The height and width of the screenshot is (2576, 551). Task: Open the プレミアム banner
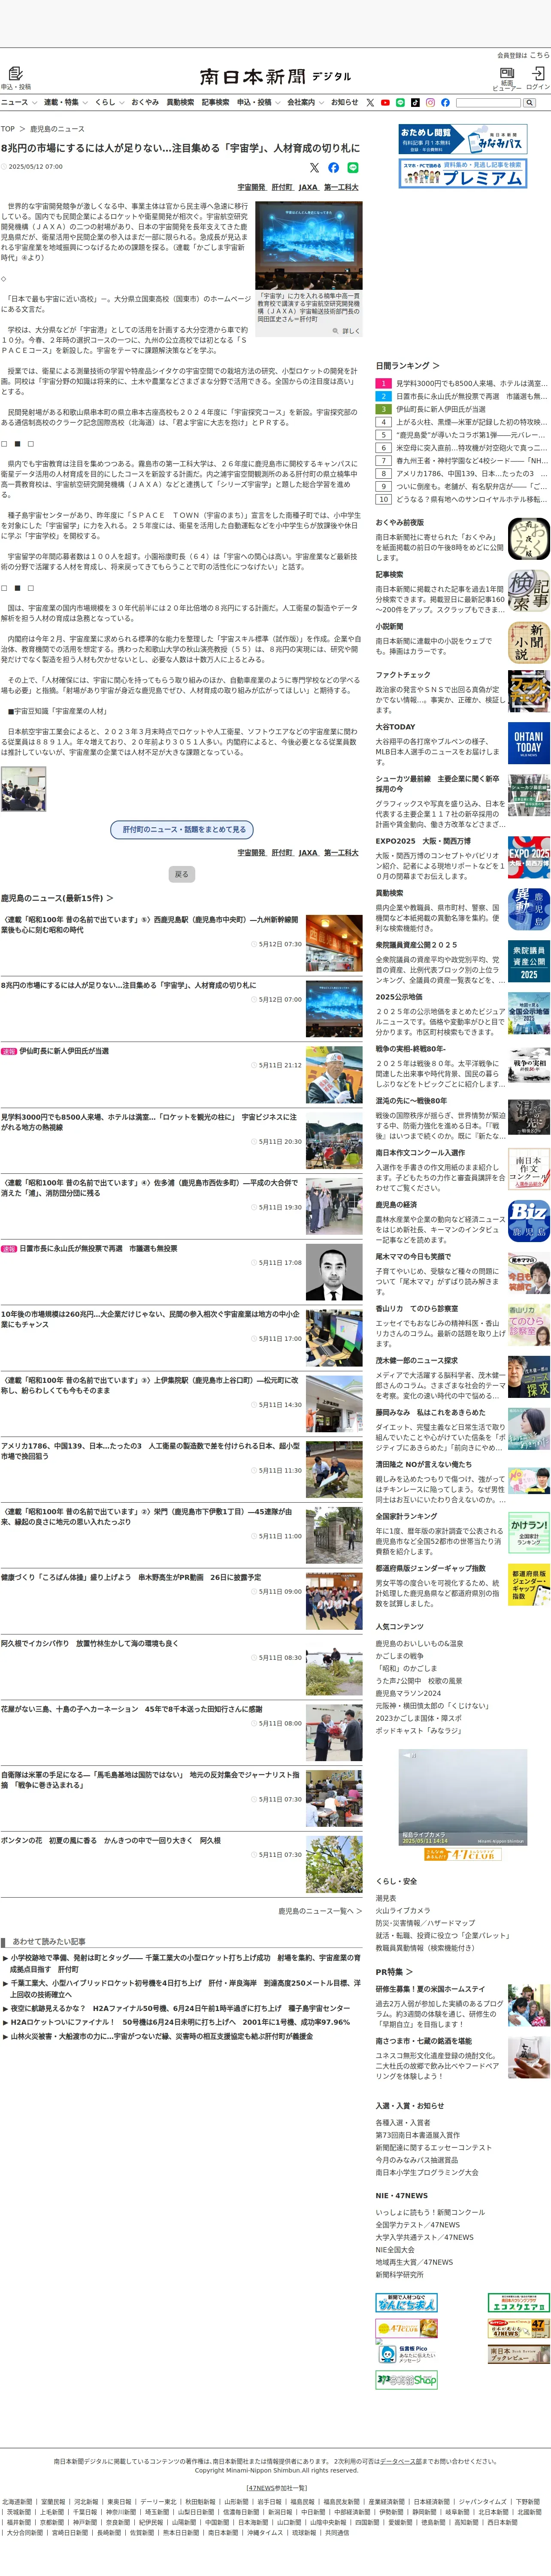click(x=462, y=173)
